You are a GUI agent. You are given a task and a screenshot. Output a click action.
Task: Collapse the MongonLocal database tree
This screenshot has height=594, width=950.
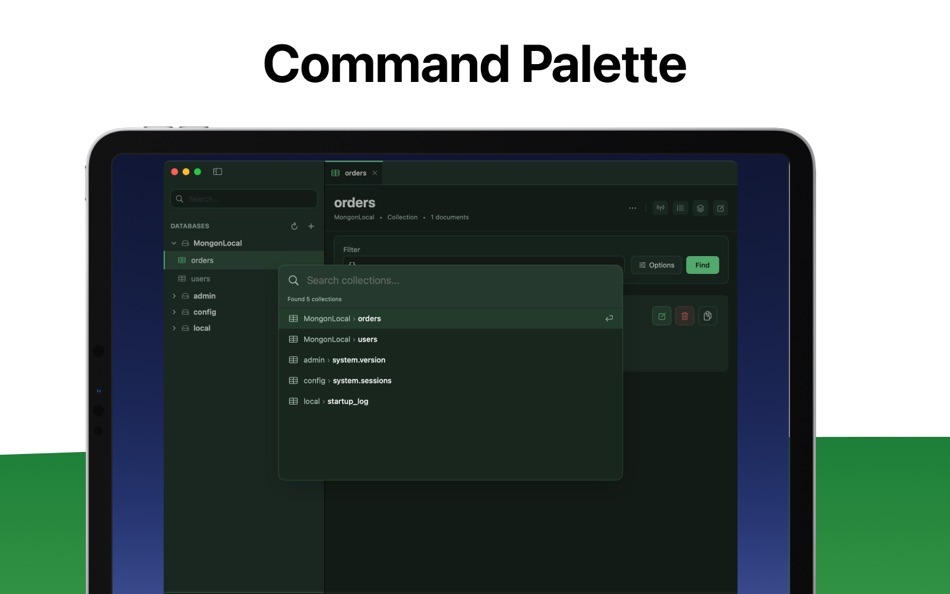click(x=173, y=242)
